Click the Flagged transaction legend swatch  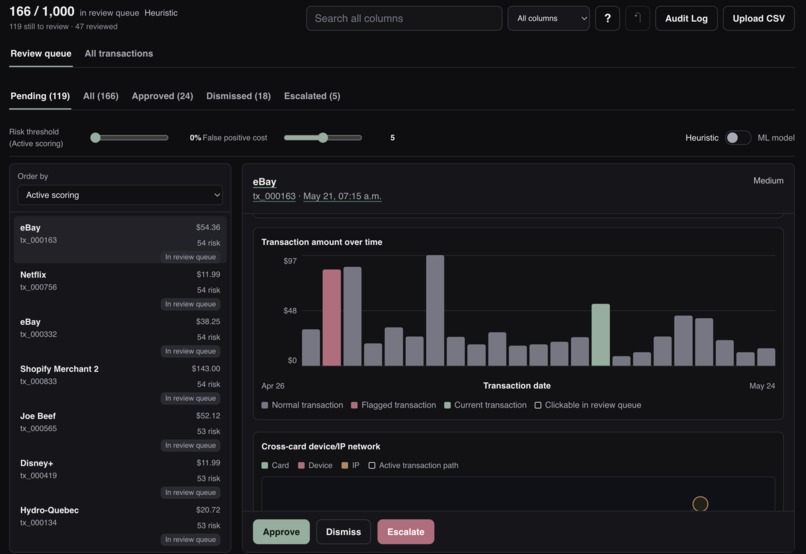[354, 405]
